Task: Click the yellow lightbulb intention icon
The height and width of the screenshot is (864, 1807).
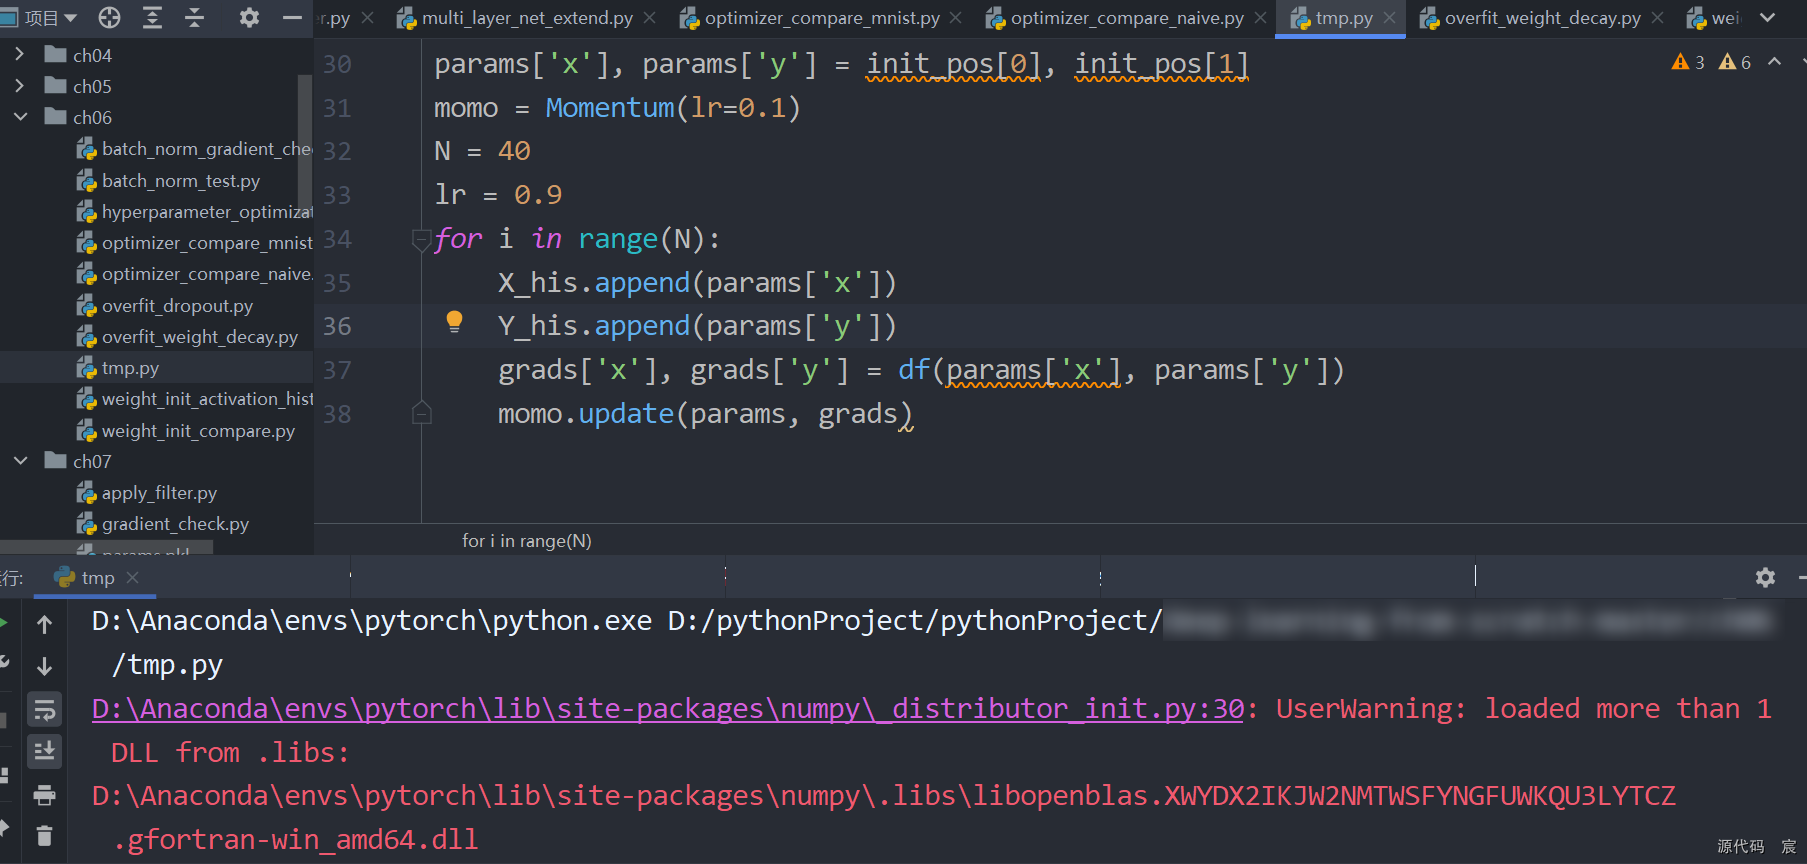Action: click(x=454, y=321)
